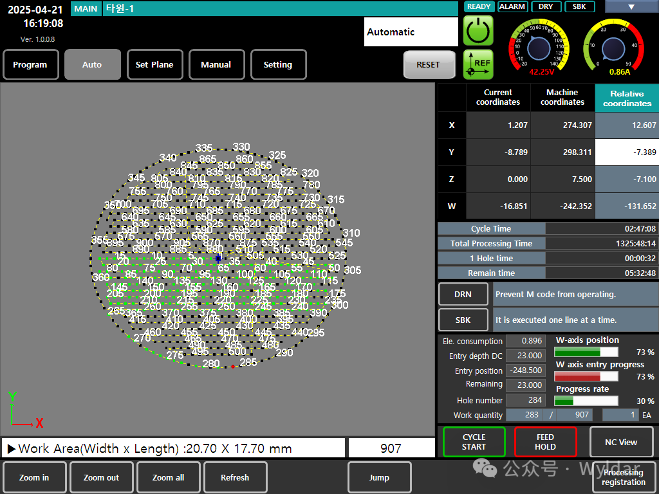The image size is (660, 495).
Task: Click the Zoom all button
Action: tap(168, 477)
